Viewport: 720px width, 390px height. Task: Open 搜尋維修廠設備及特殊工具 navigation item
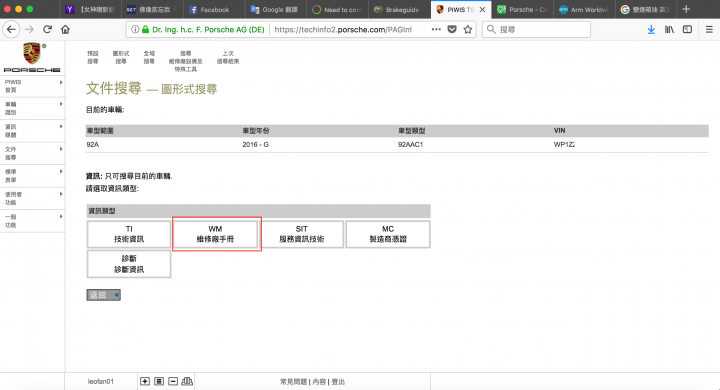click(x=186, y=61)
